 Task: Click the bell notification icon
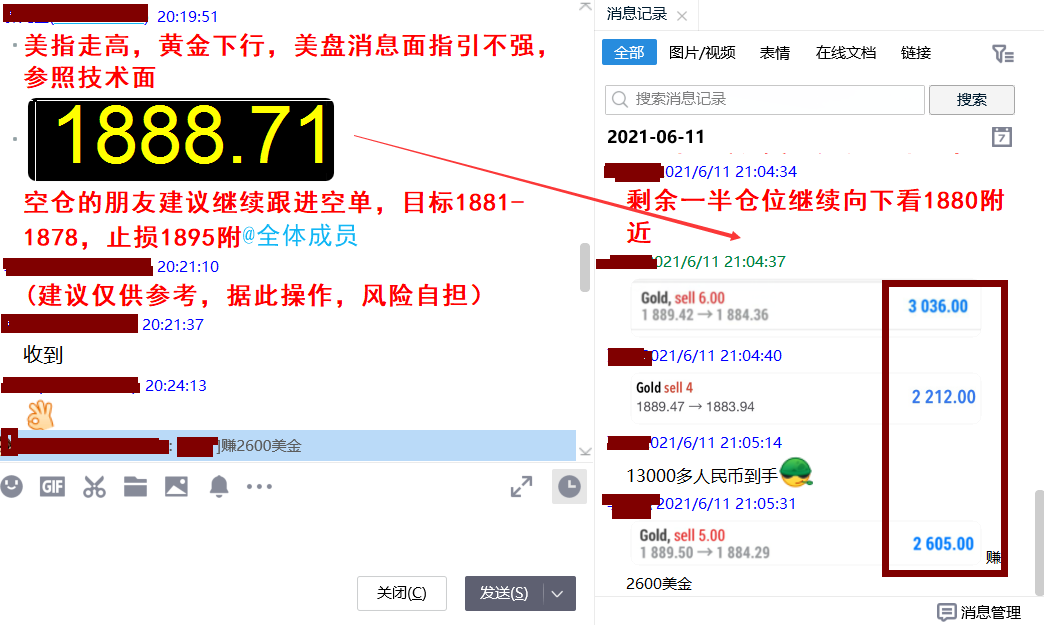(219, 487)
